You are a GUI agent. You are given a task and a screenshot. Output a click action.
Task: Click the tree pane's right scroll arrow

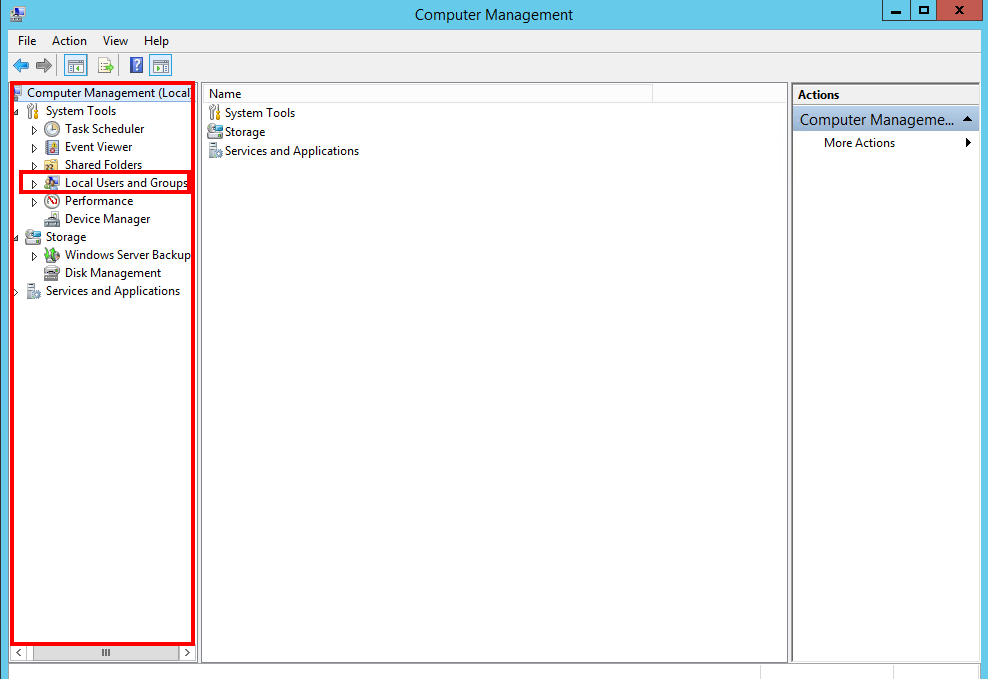click(187, 653)
